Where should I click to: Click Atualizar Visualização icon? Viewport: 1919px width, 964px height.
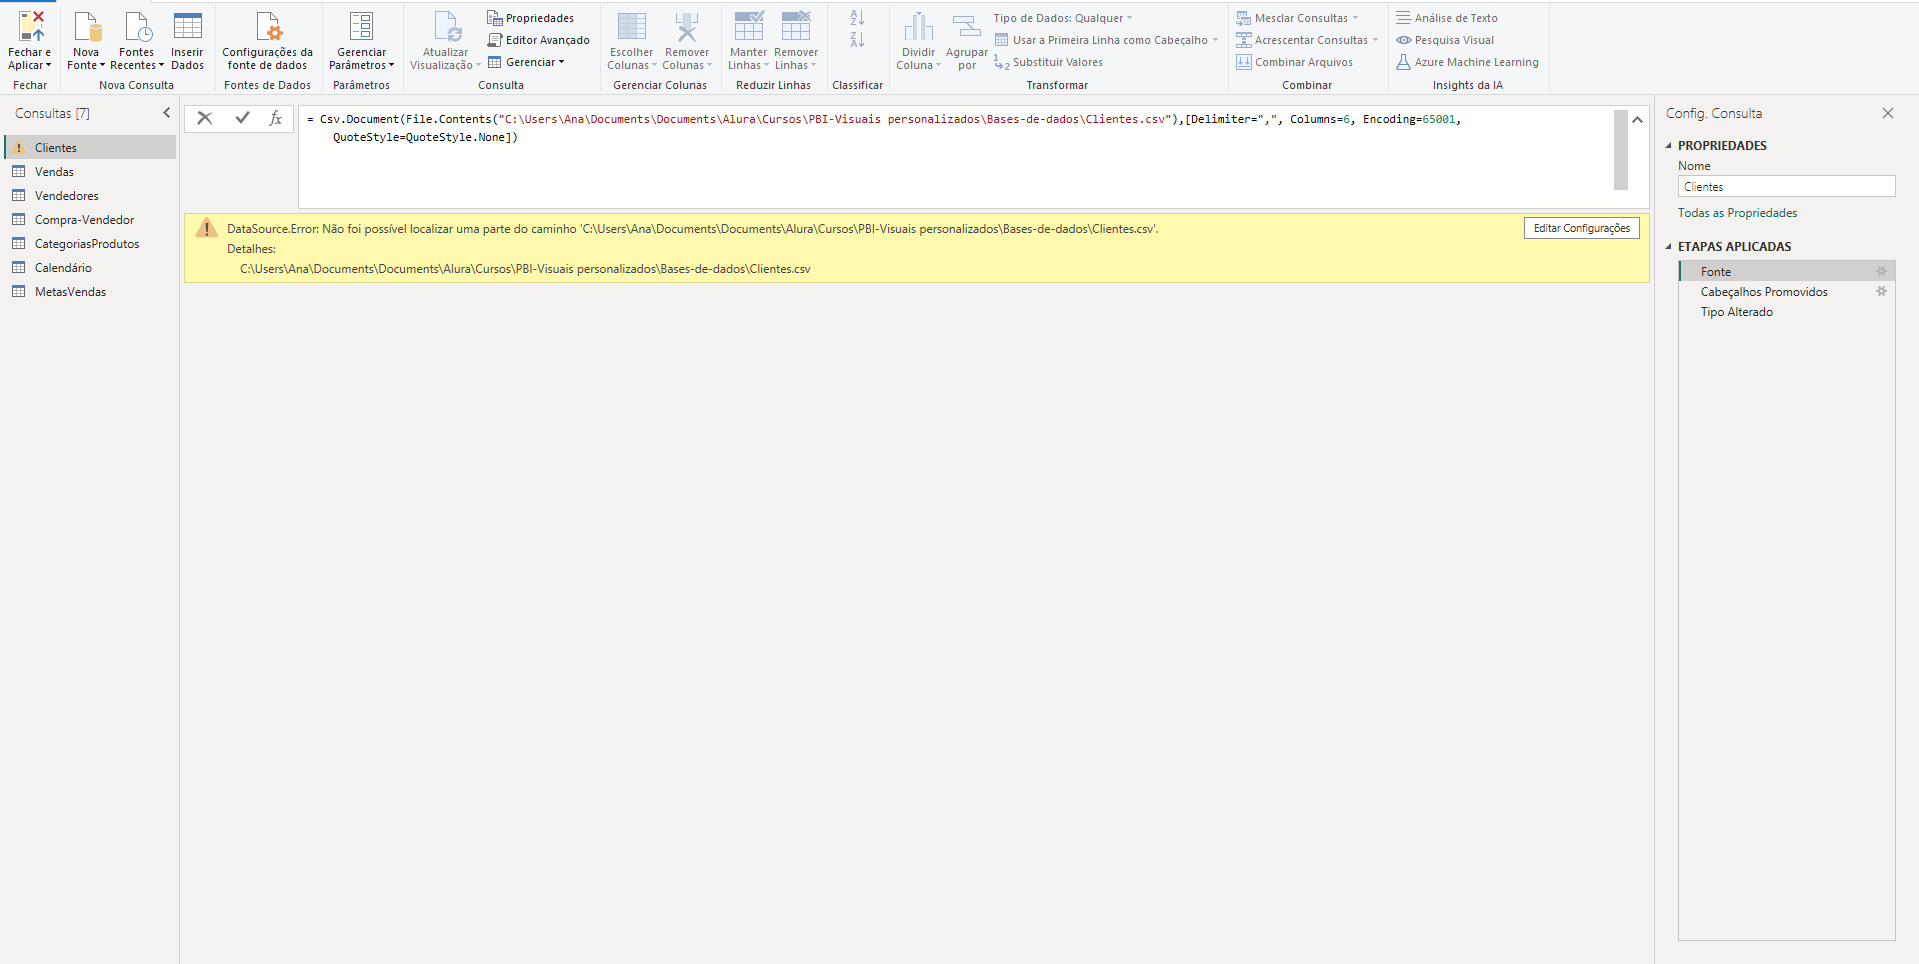coord(446,27)
